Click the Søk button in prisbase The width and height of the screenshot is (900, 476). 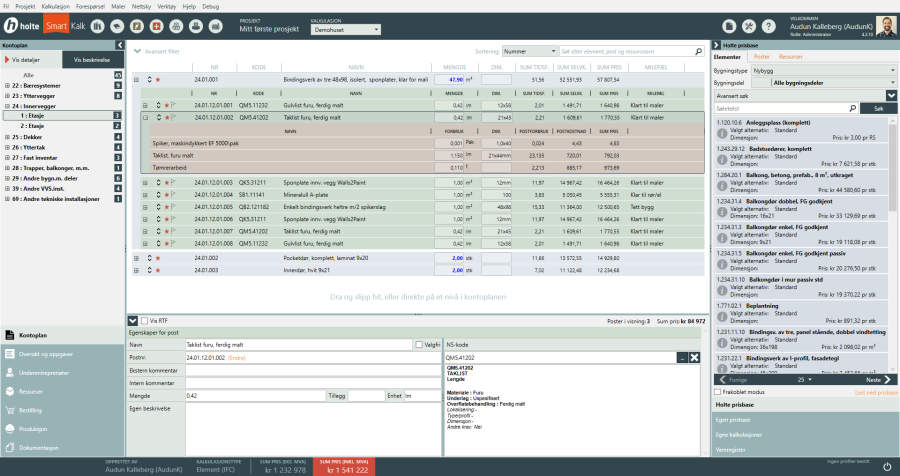878,107
